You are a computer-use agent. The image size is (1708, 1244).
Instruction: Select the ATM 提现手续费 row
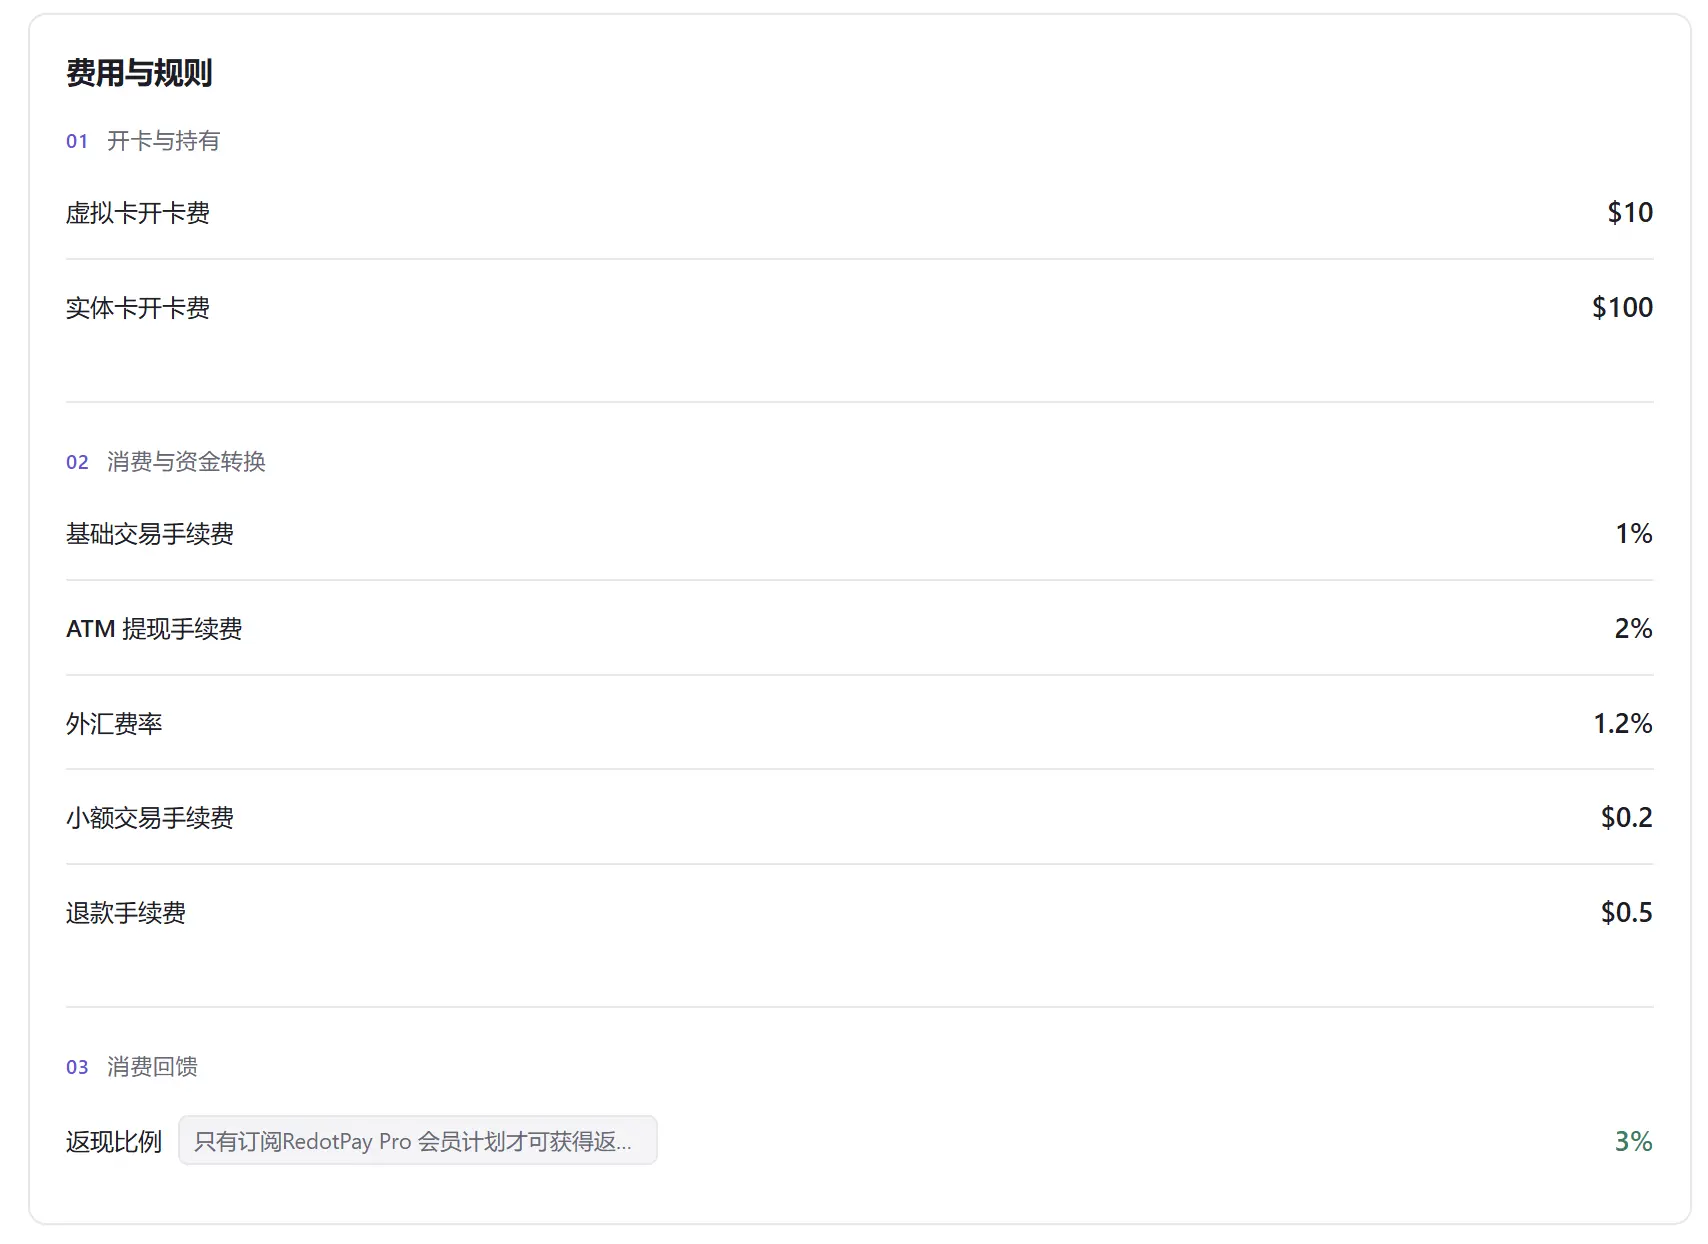[860, 628]
